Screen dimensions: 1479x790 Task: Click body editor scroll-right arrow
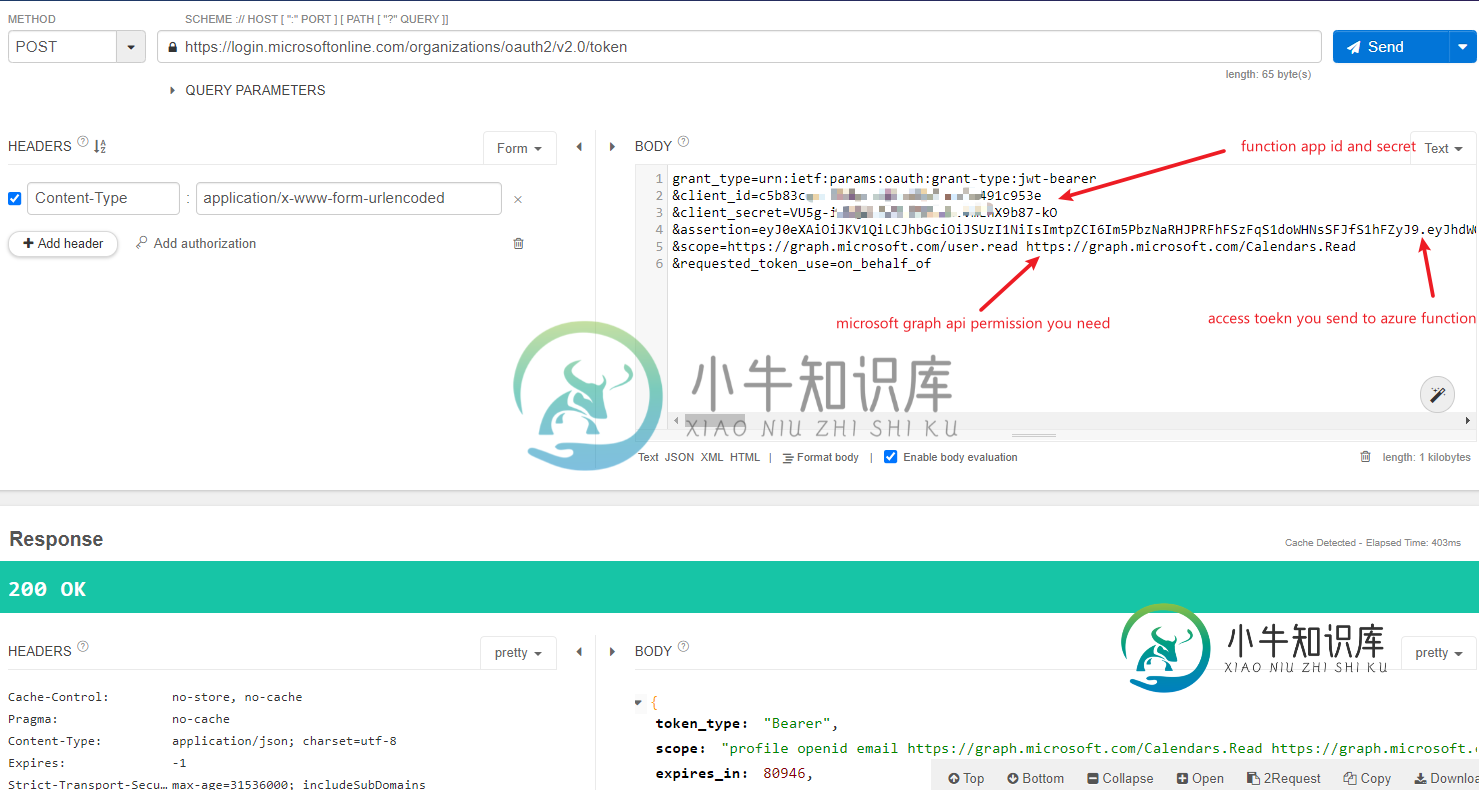click(1468, 421)
